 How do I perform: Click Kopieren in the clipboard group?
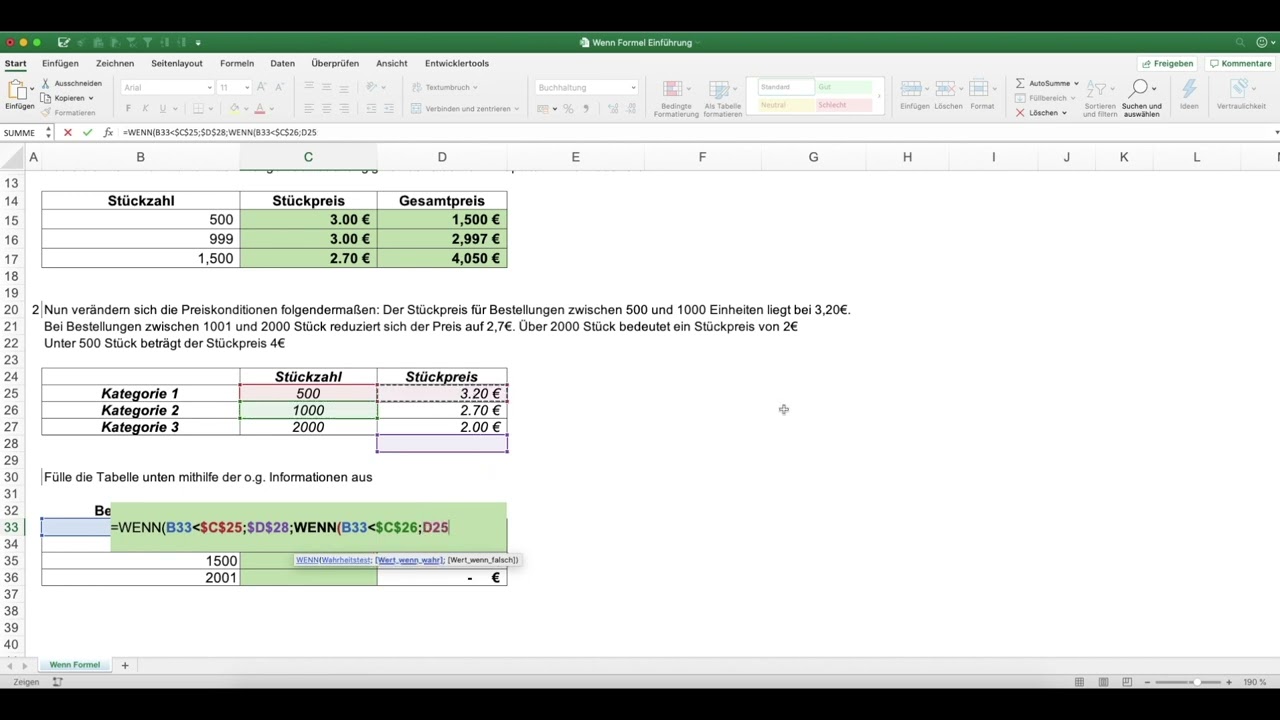pyautogui.click(x=67, y=98)
